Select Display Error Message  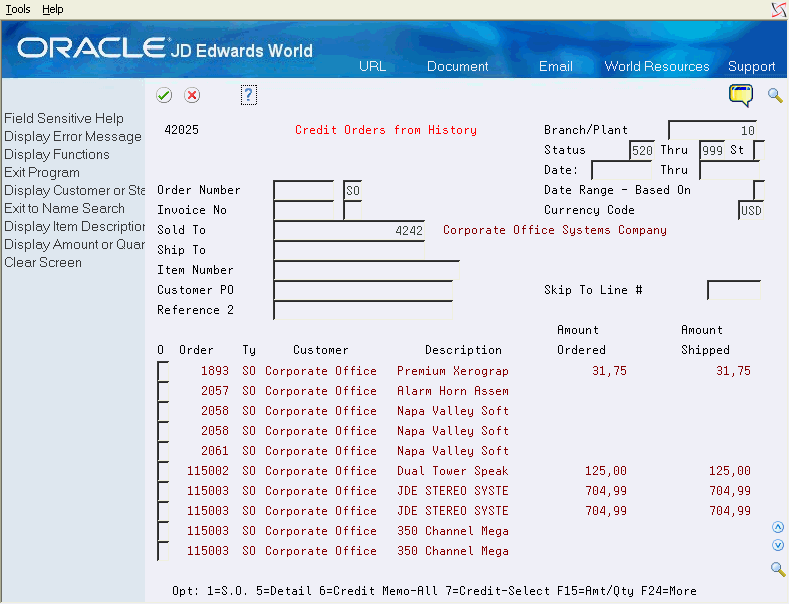point(73,136)
